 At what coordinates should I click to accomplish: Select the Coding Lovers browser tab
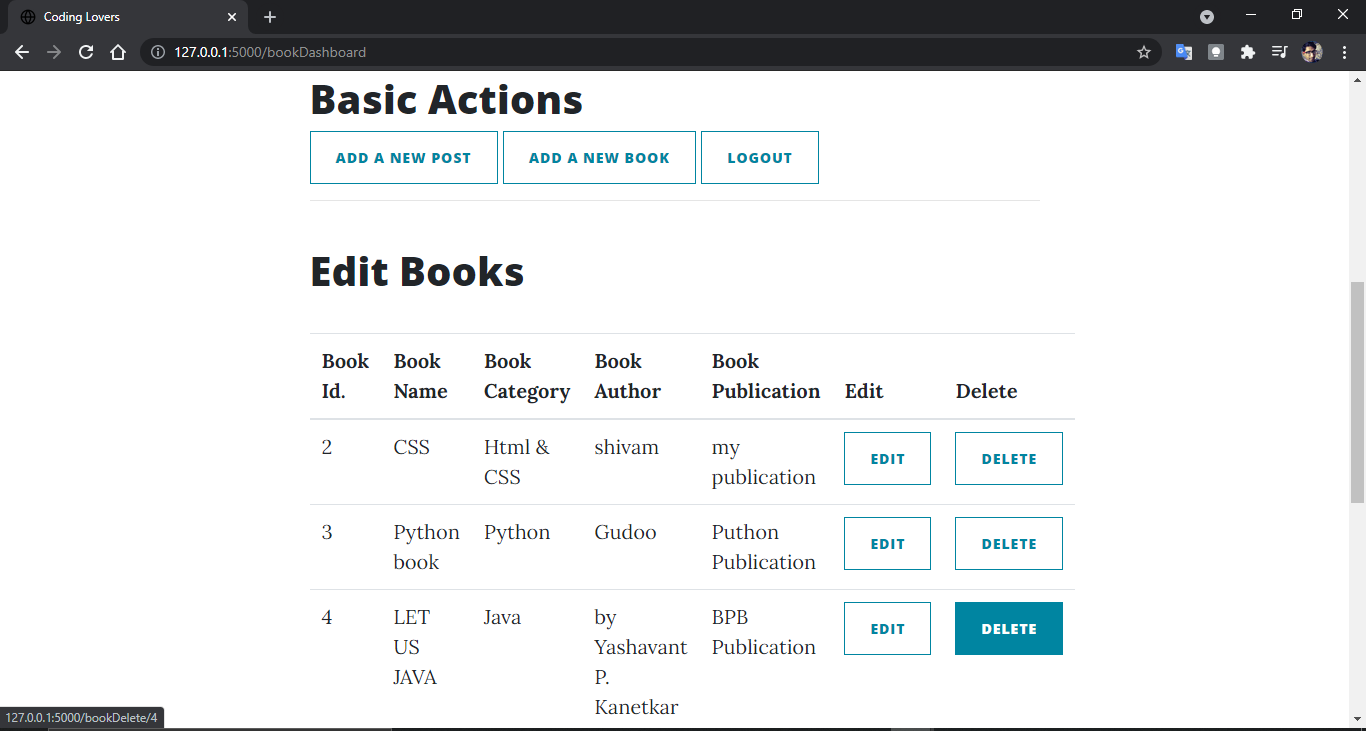pos(128,17)
